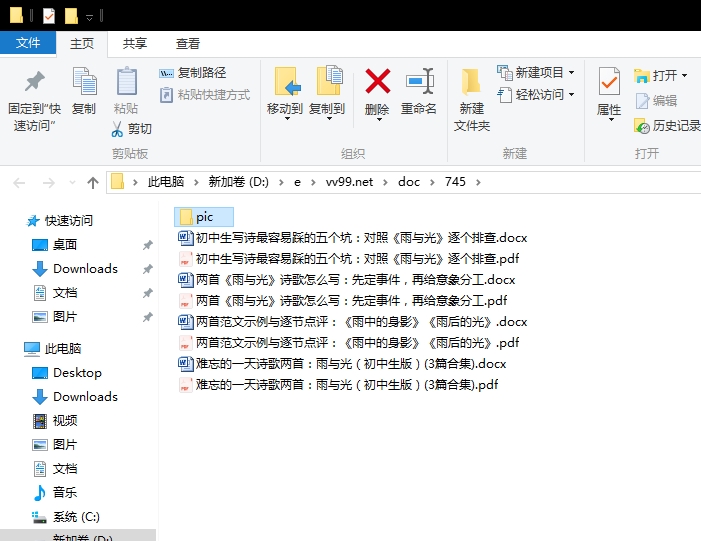Open Quick Access Toolbar customize dropdown

pos(89,17)
